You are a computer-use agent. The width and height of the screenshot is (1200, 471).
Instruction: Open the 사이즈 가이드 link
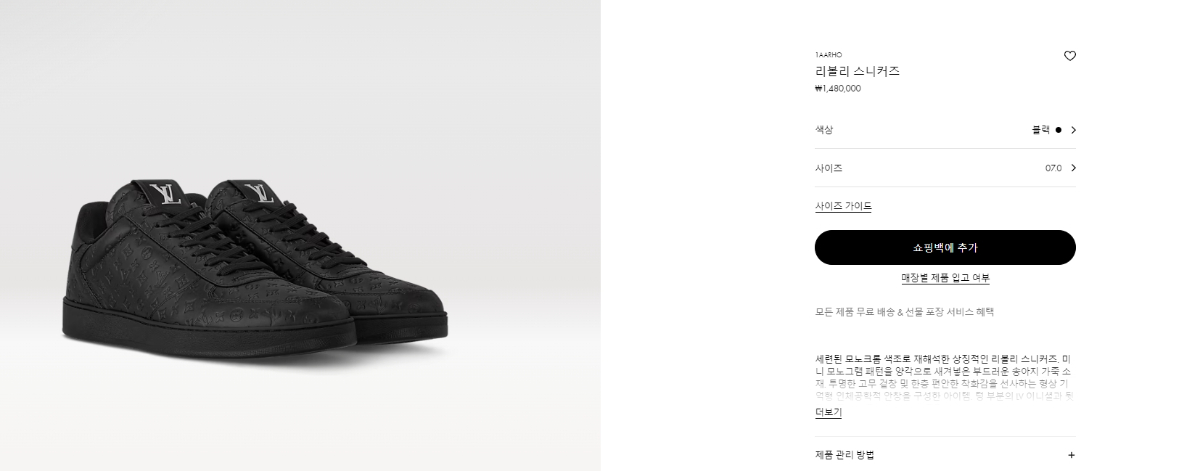coord(843,206)
